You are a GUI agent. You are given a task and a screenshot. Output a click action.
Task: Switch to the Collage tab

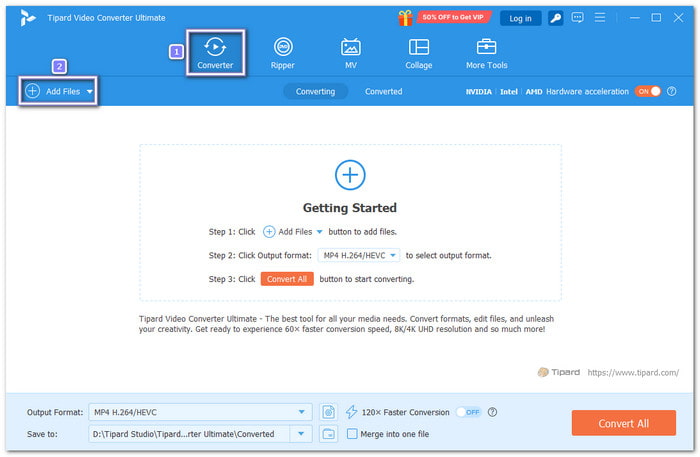click(x=418, y=53)
